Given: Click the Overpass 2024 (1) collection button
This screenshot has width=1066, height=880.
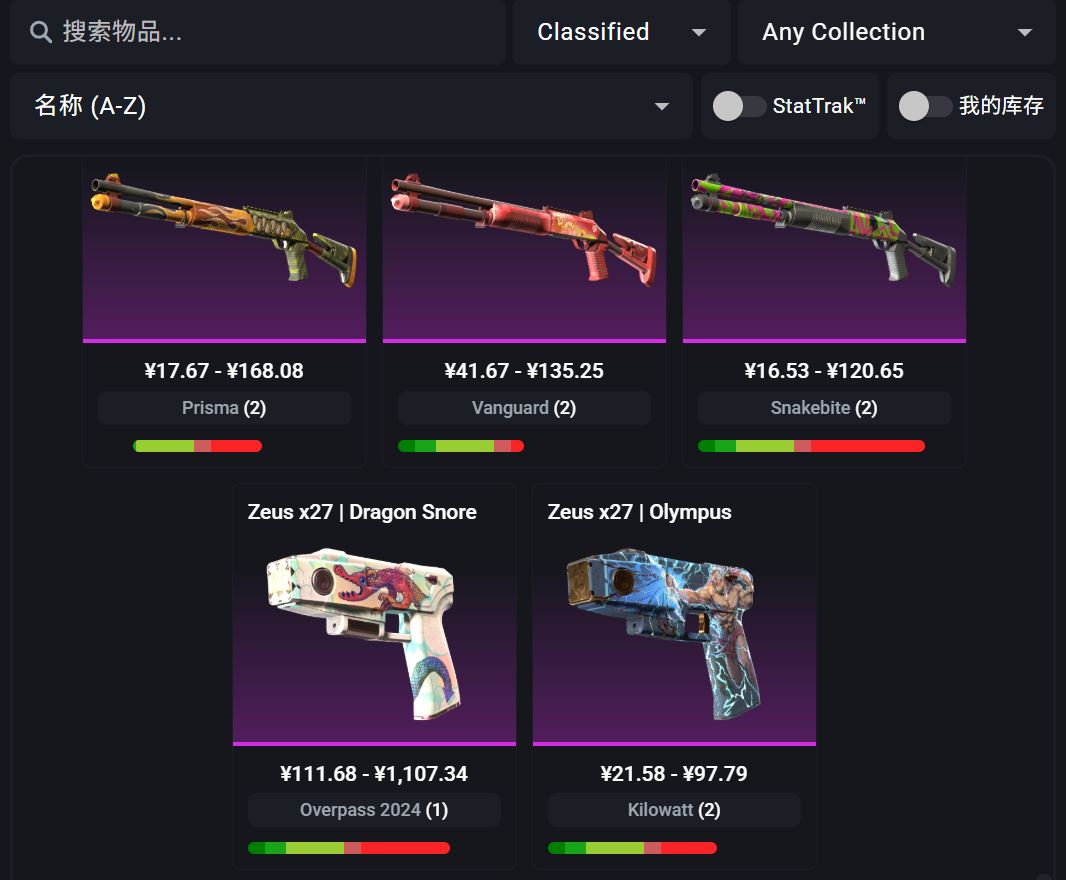Looking at the screenshot, I should pos(374,810).
